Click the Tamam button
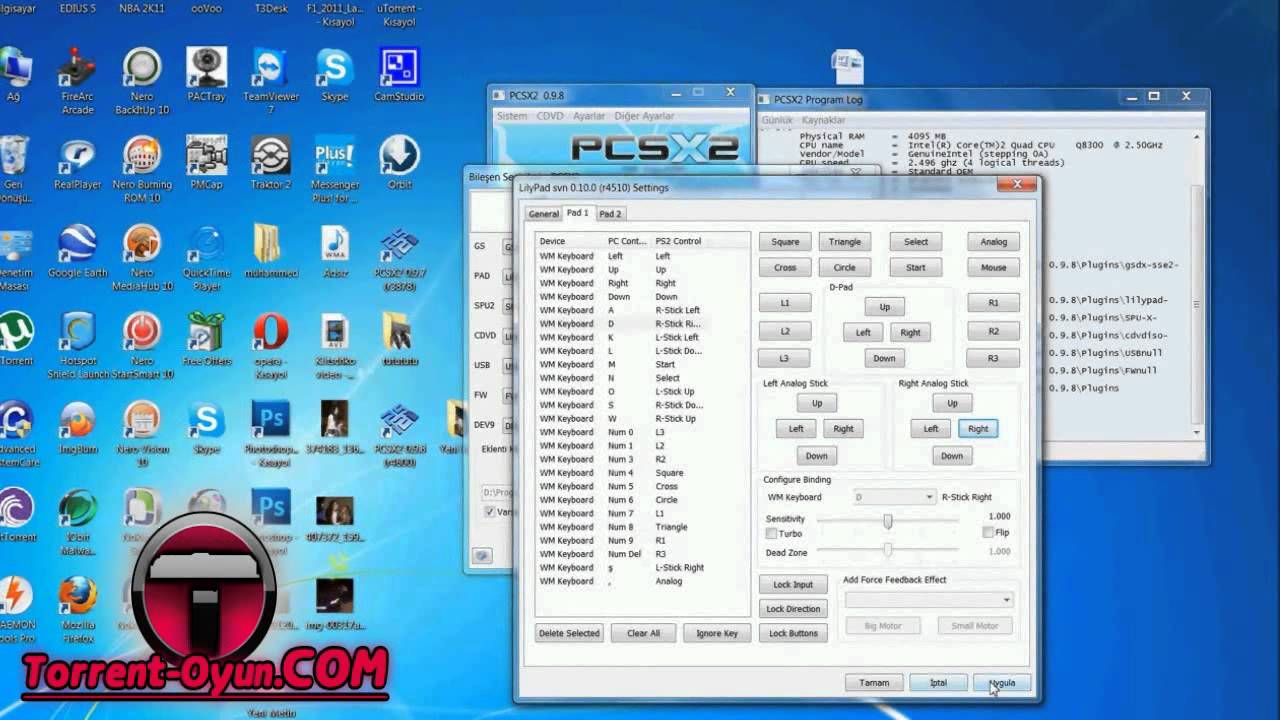 click(x=874, y=683)
